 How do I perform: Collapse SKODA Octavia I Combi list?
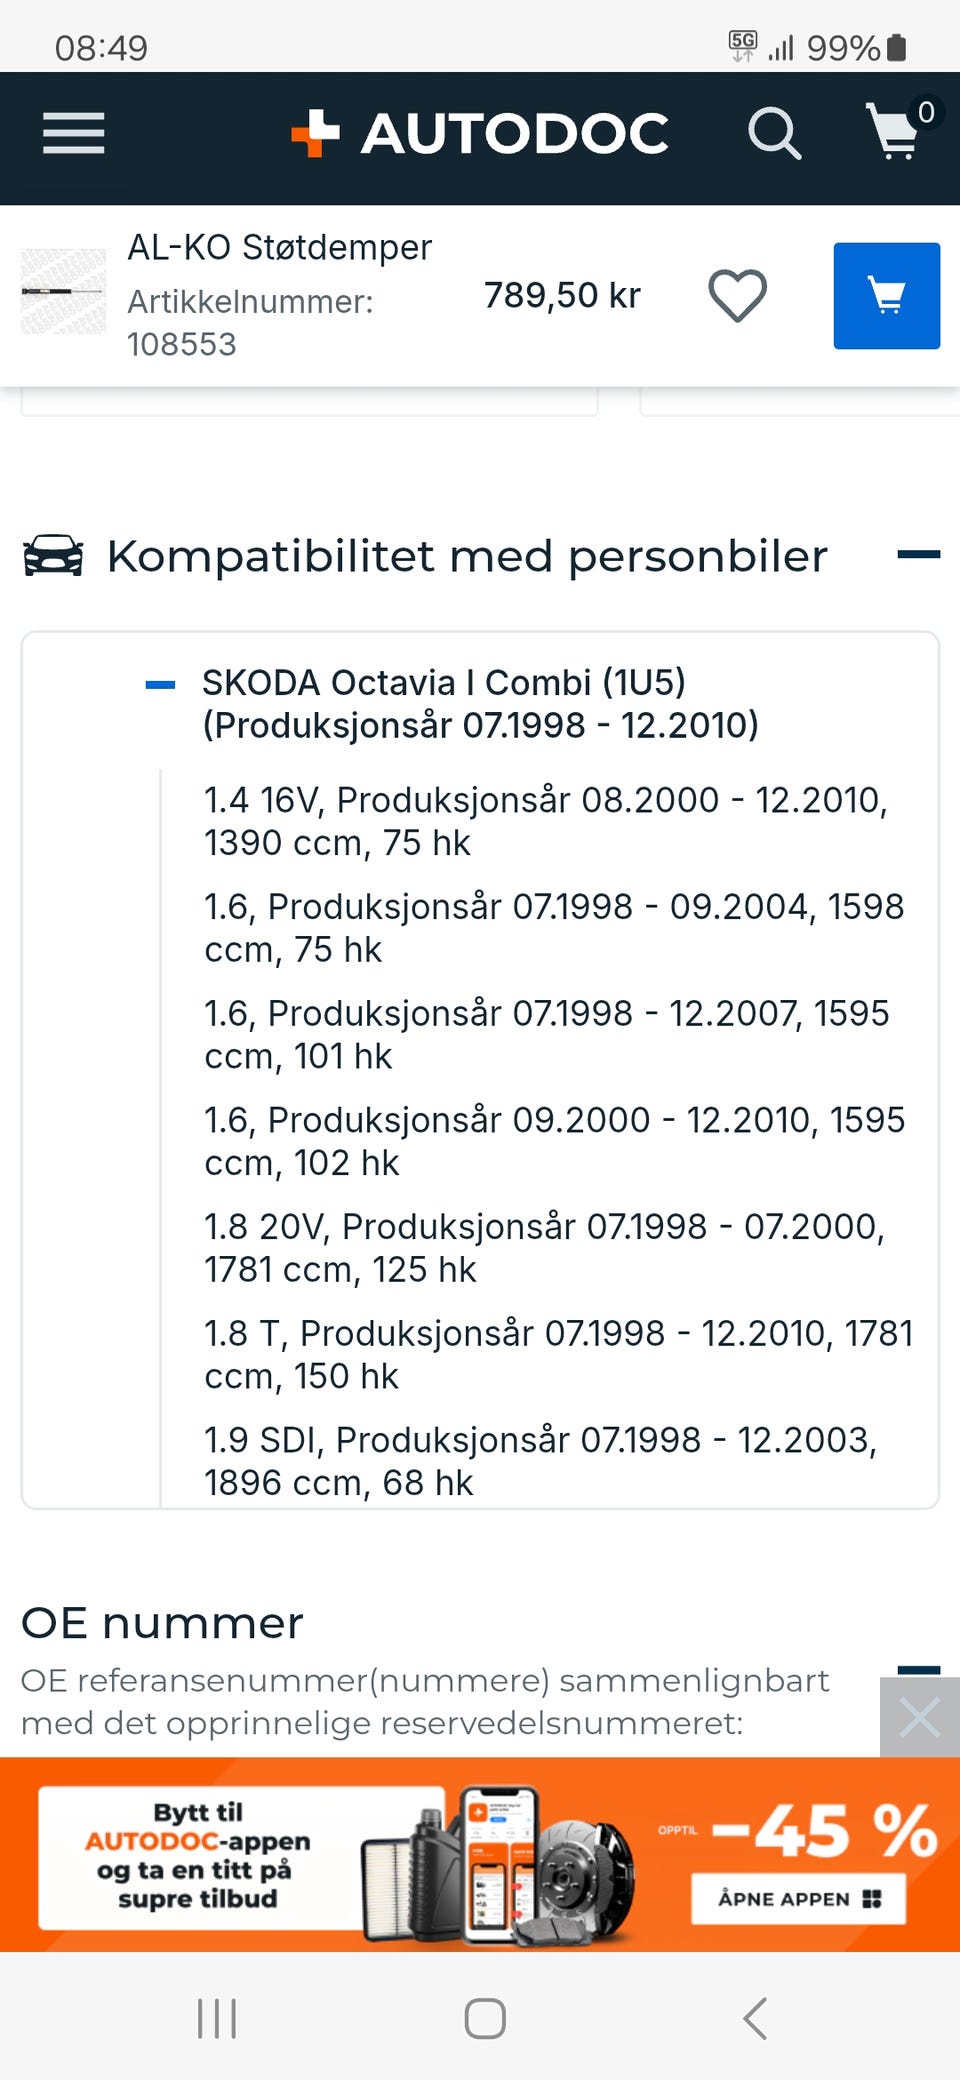click(x=160, y=685)
